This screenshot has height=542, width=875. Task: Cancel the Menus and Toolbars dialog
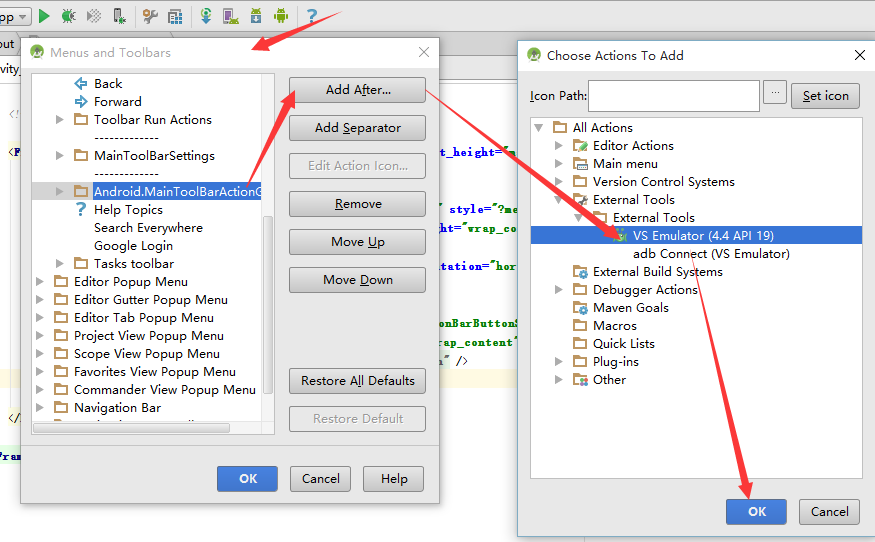320,479
